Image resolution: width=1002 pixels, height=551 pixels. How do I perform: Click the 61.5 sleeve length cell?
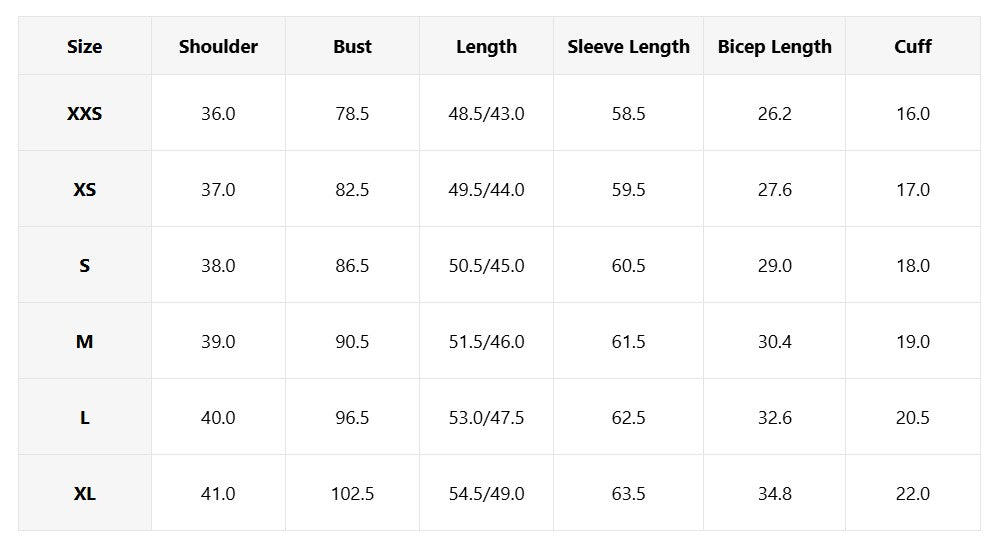coord(628,342)
